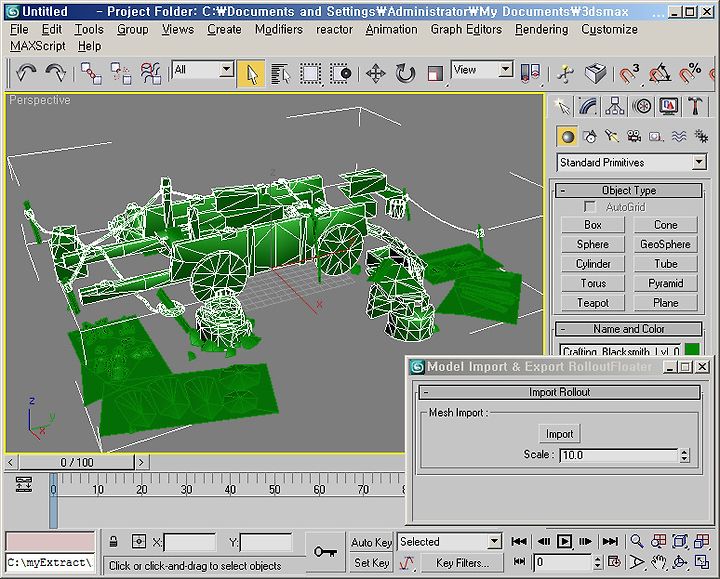Click the Cone primitive button
Screen dimensions: 720x579
(665, 225)
